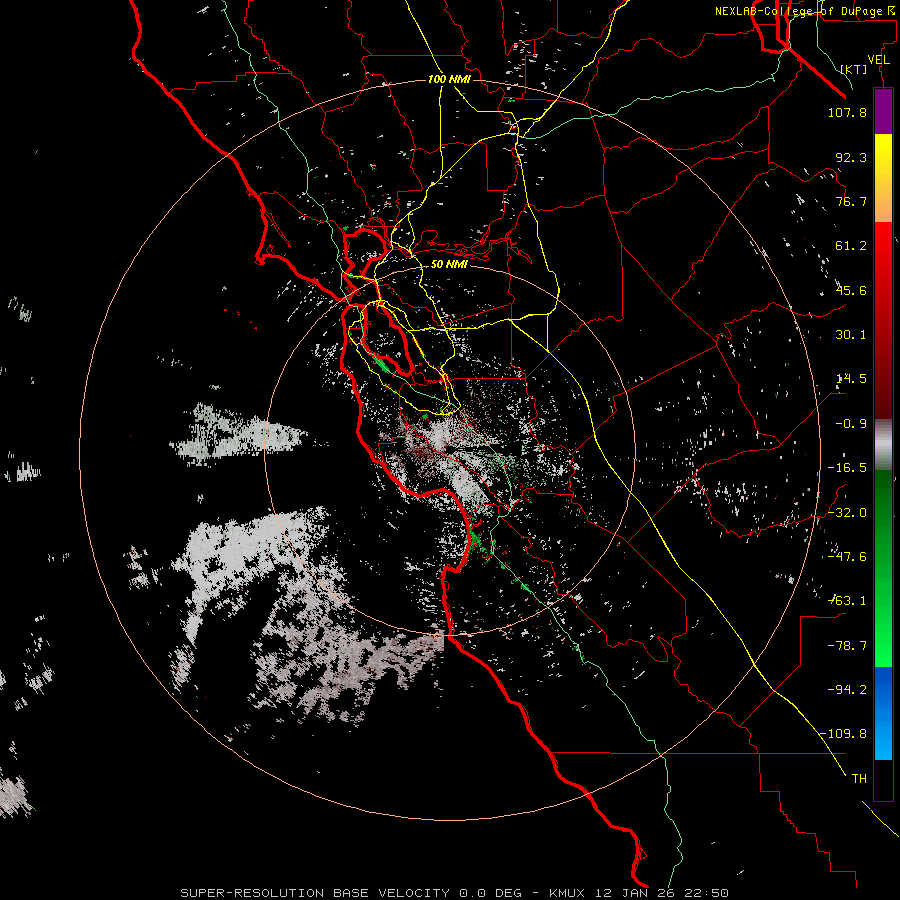The height and width of the screenshot is (900, 900).
Task: Click the NEXLAB-College of DuPage watermark text
Action: [804, 11]
